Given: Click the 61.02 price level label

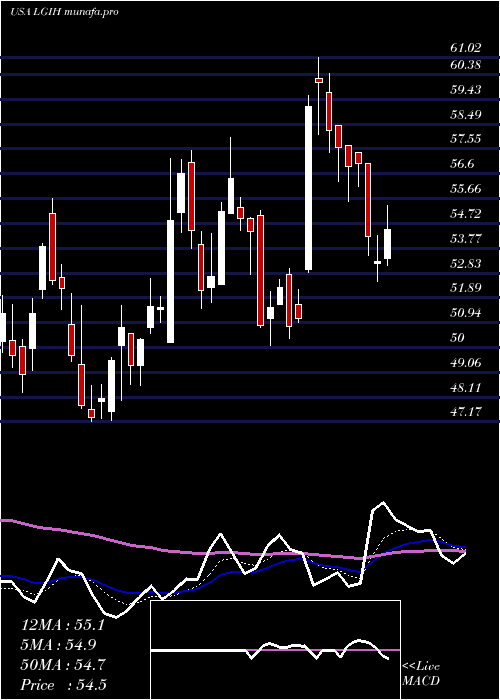Looking at the screenshot, I should pos(466,48).
